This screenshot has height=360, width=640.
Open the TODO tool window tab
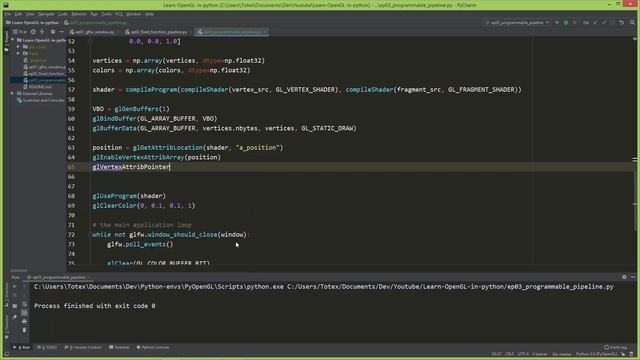47,347
